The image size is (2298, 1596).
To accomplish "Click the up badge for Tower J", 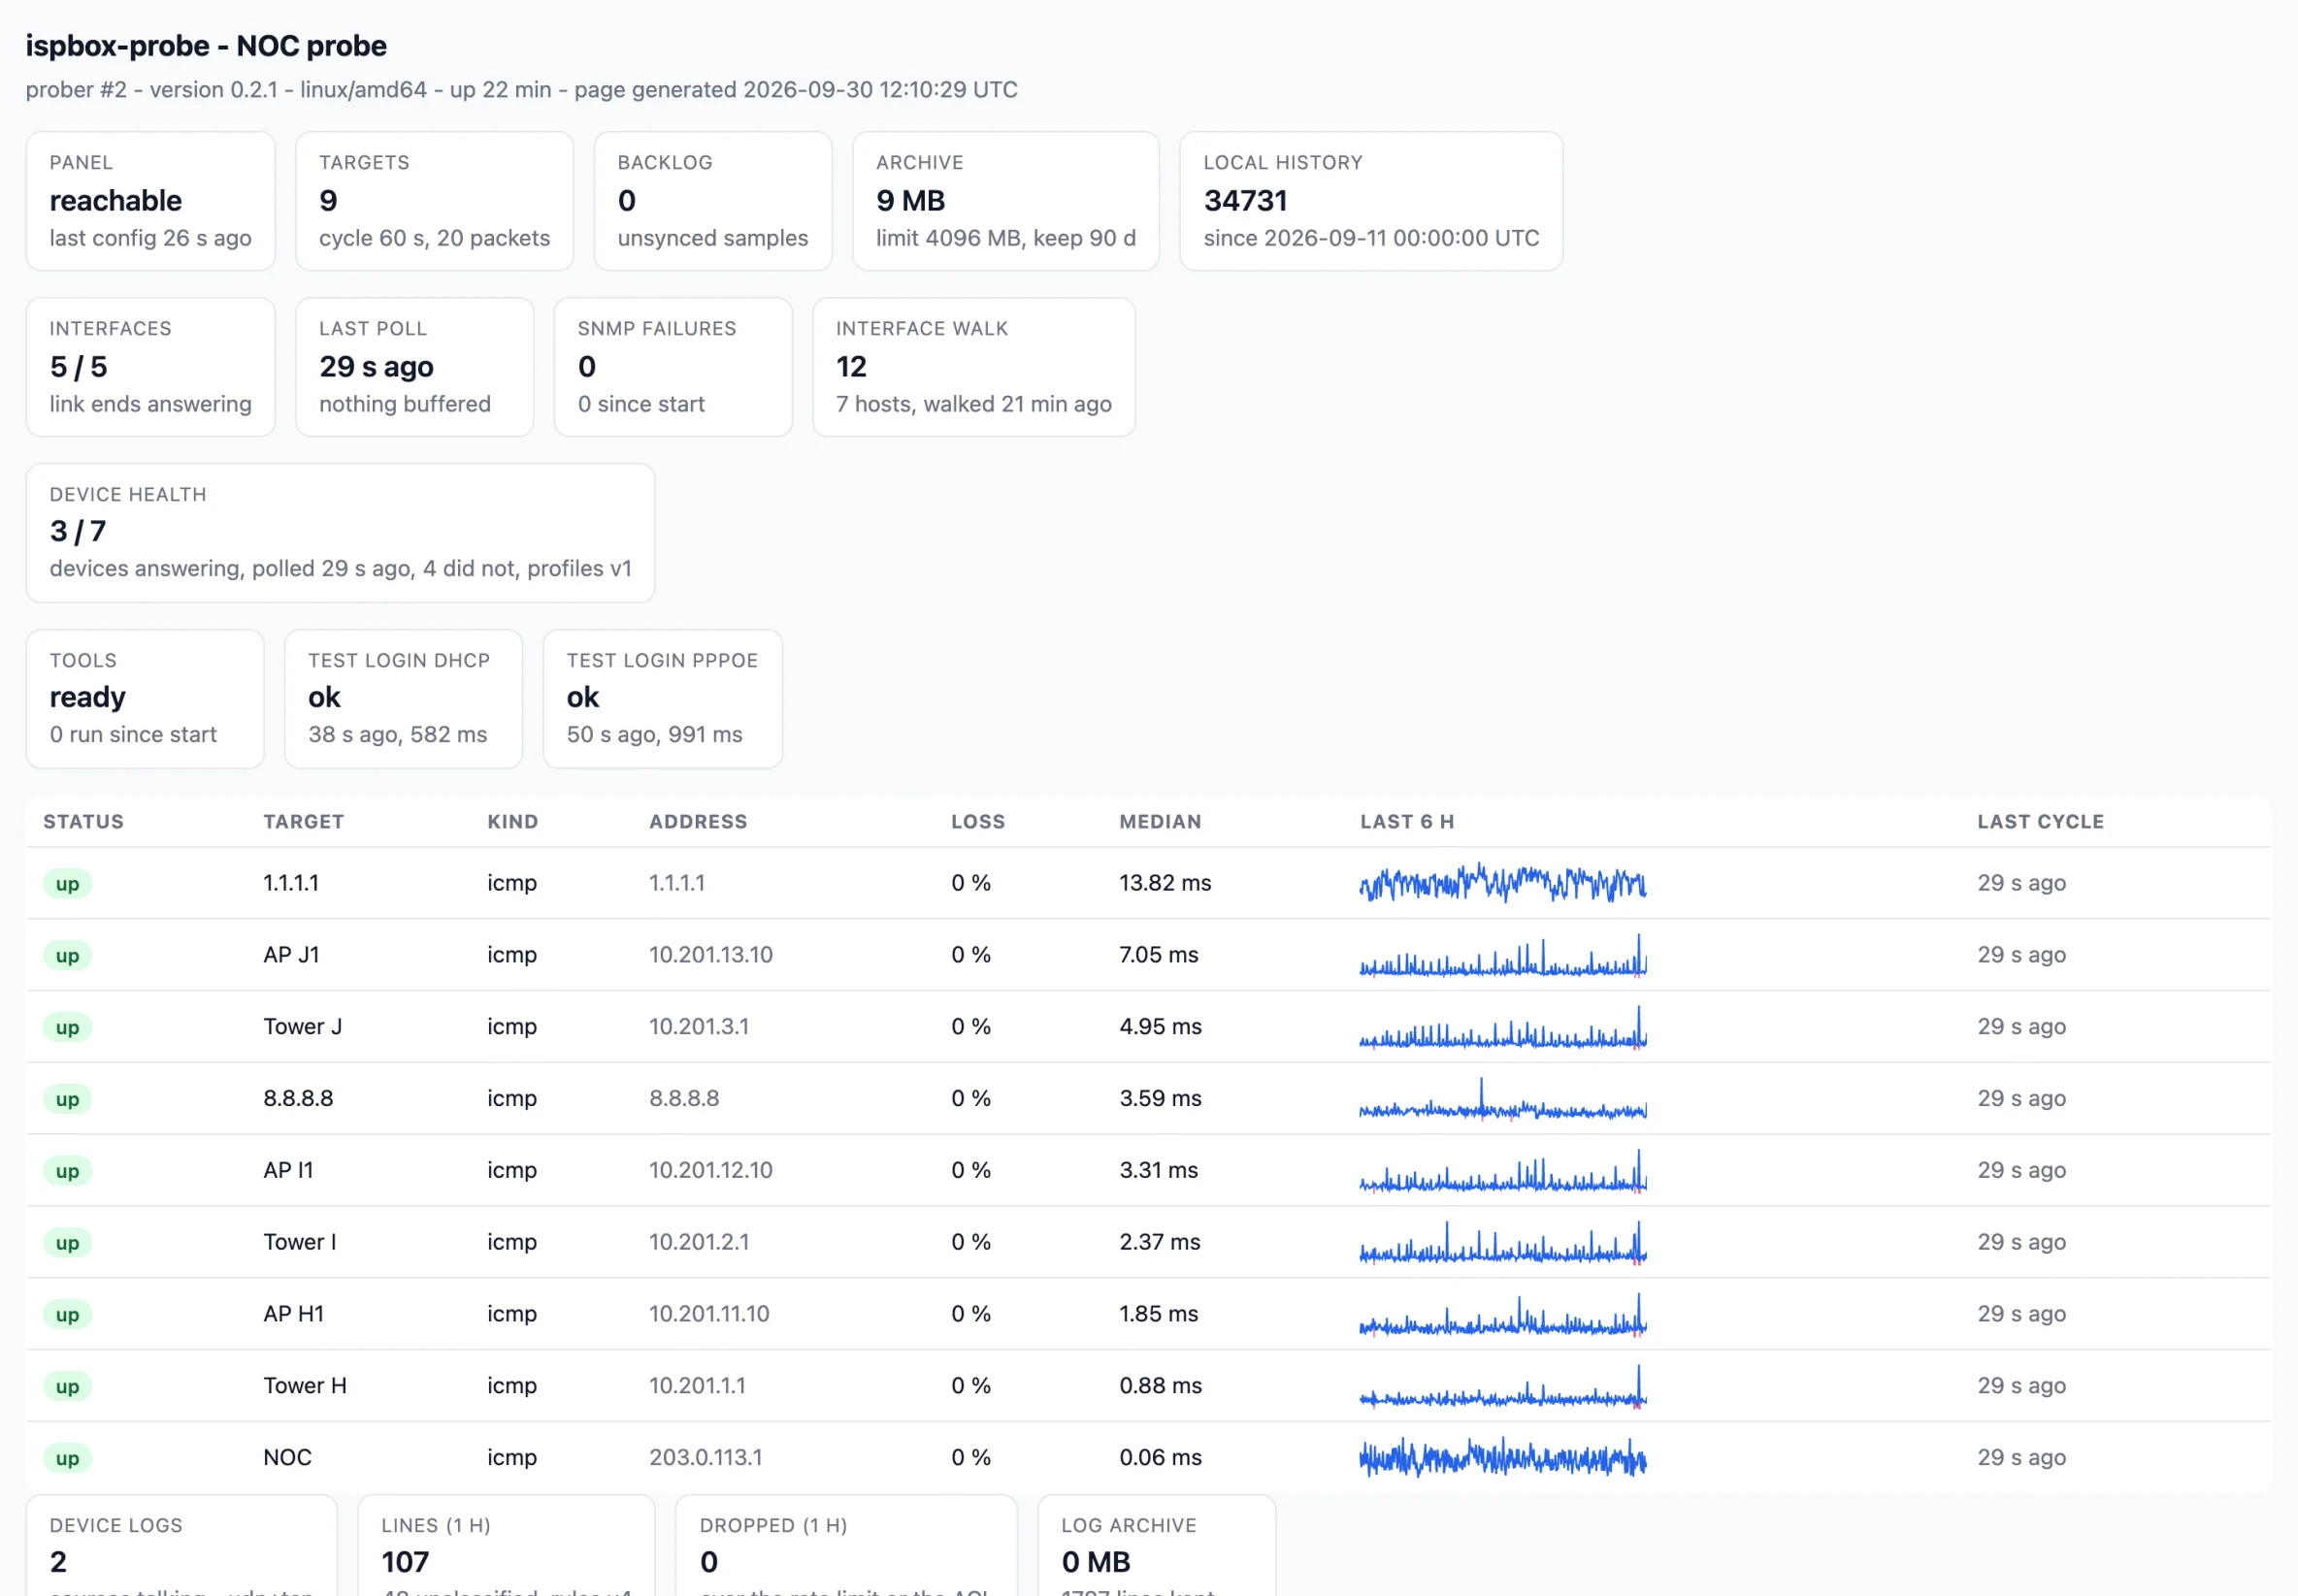I will pos(67,1028).
